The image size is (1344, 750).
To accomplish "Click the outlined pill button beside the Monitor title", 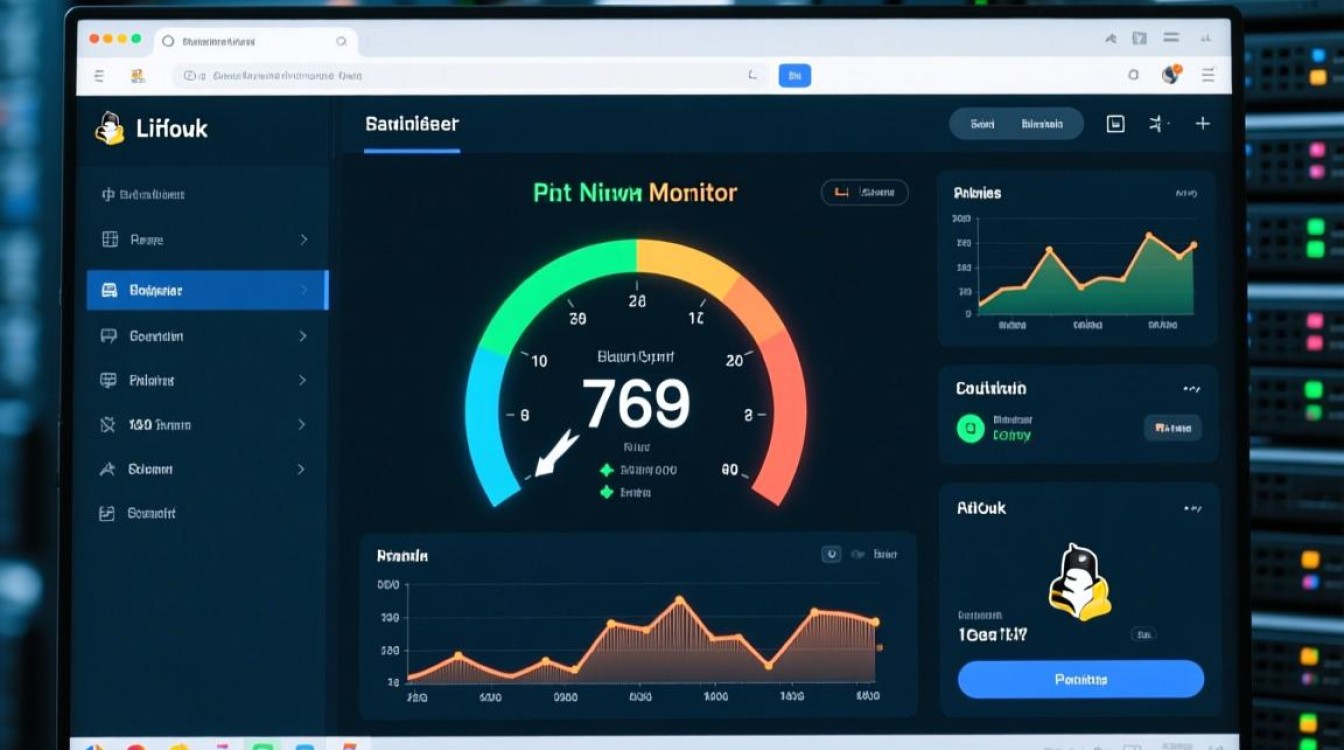I will (x=864, y=192).
